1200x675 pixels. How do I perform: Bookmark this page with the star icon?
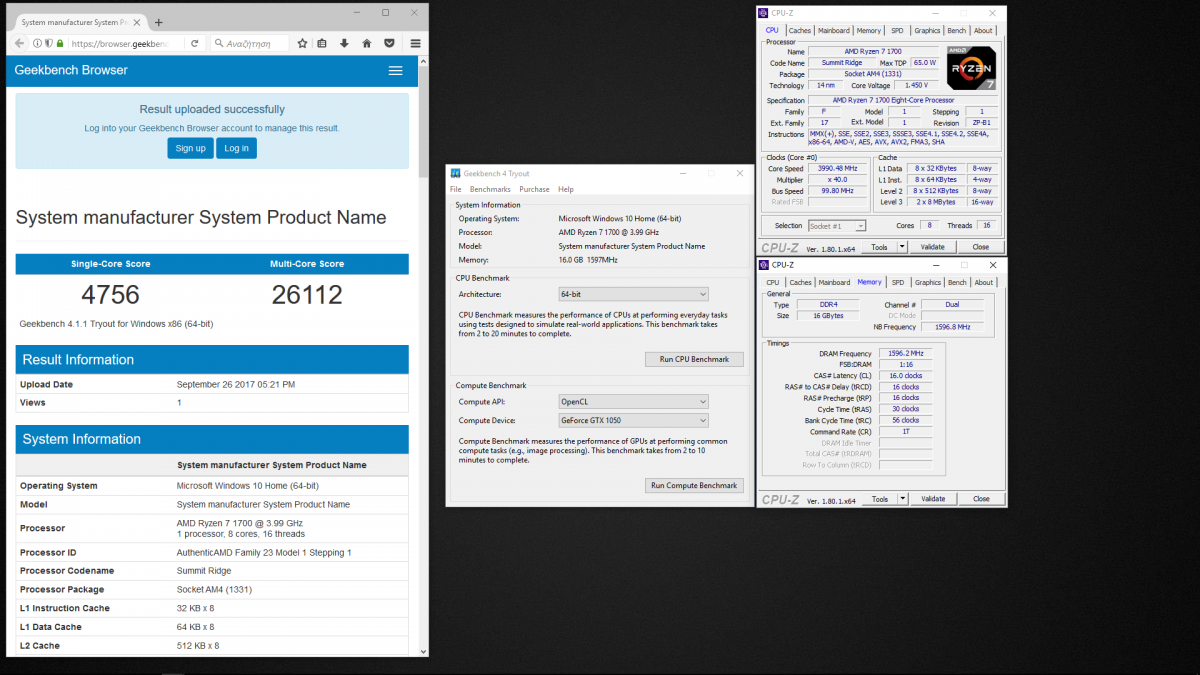pyautogui.click(x=300, y=43)
